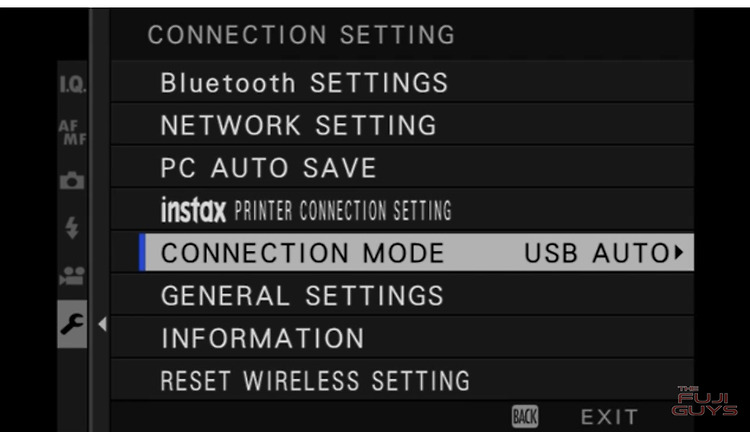Click the EXIT label
Viewport: 750px width, 432px height.
(609, 417)
